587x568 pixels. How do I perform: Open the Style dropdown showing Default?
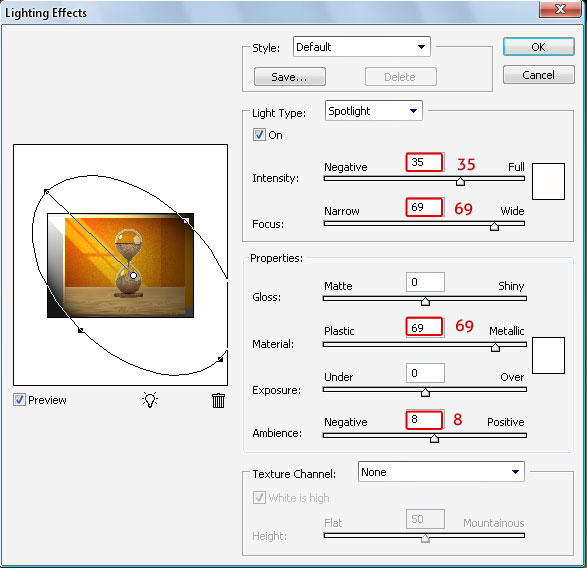[x=362, y=47]
